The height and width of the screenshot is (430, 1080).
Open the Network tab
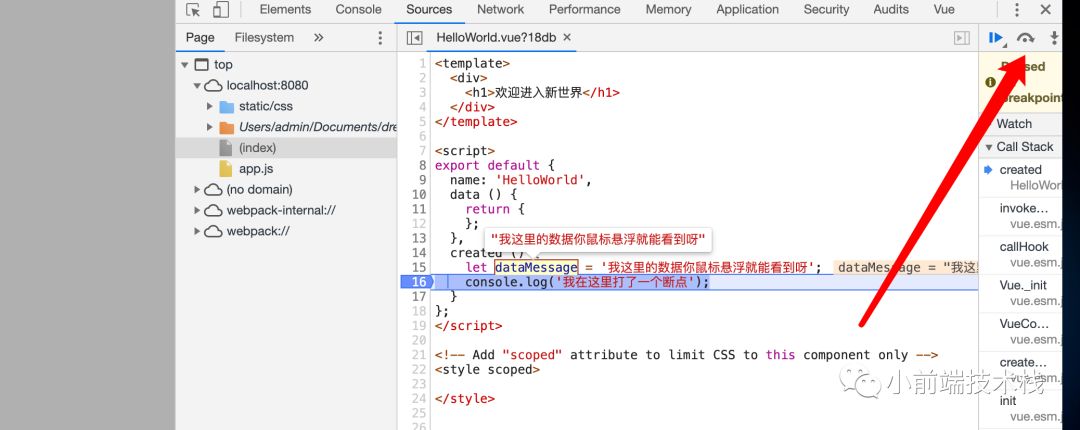[501, 10]
